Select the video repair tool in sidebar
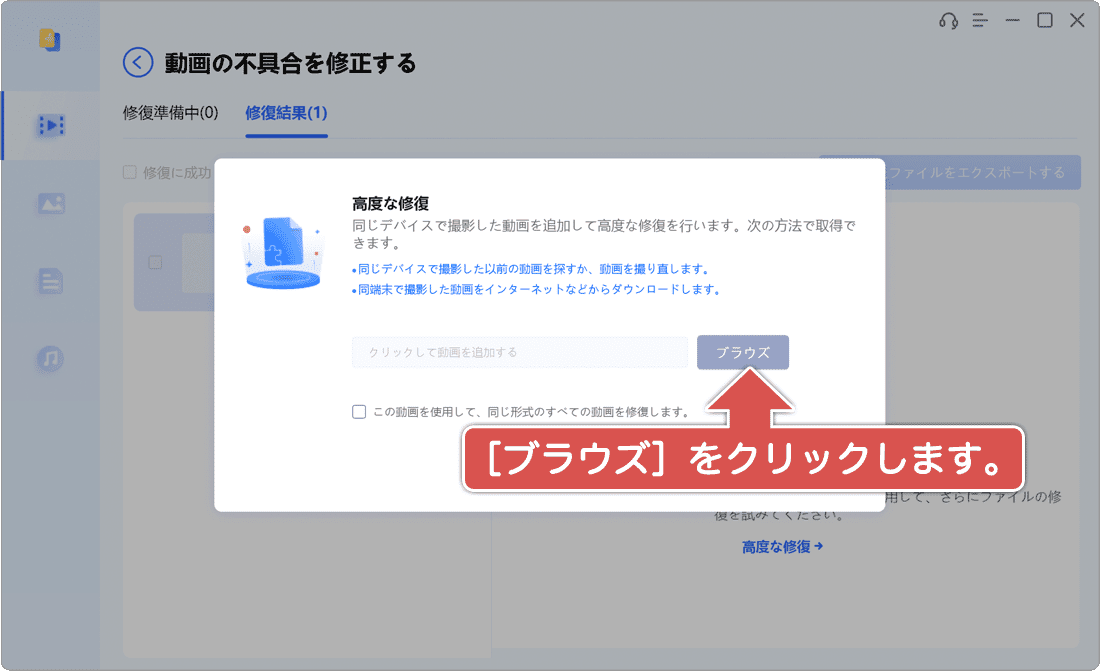 pyautogui.click(x=52, y=125)
